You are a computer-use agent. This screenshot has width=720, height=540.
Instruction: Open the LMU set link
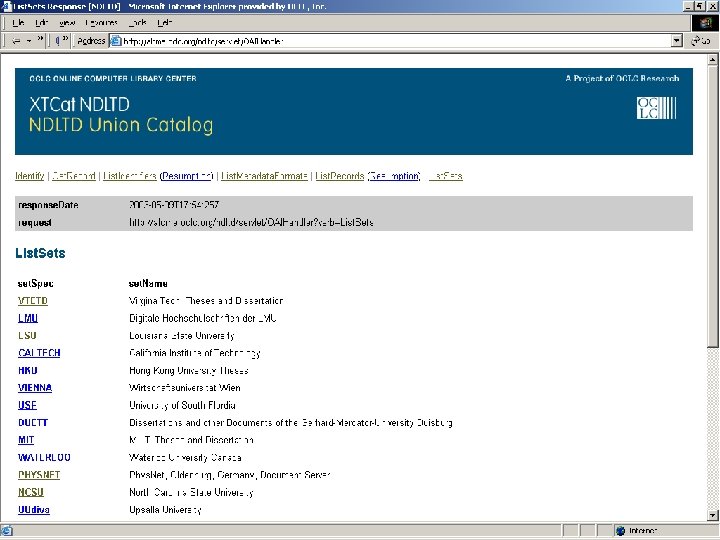[x=28, y=318]
